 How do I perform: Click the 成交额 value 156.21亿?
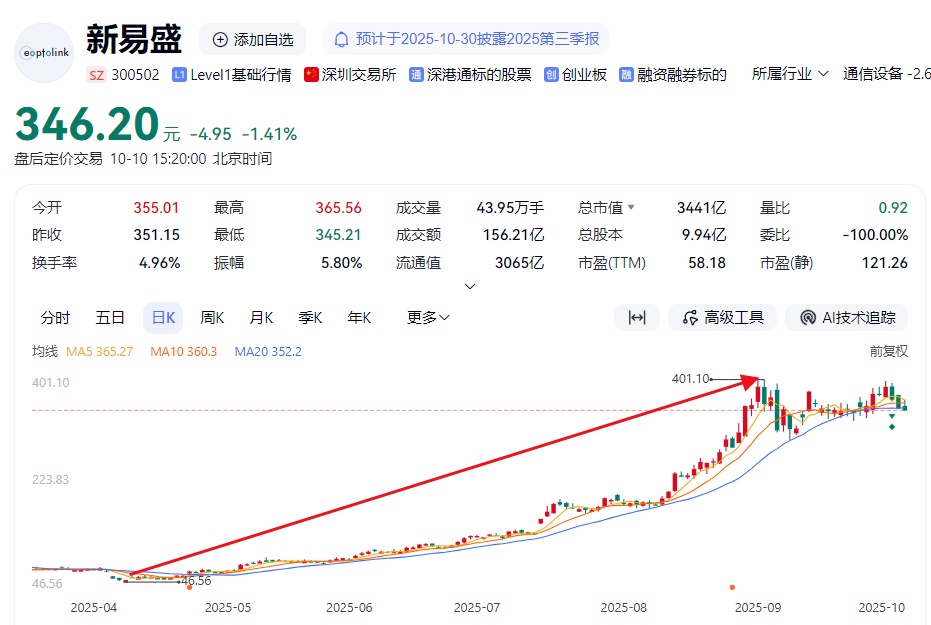point(514,235)
